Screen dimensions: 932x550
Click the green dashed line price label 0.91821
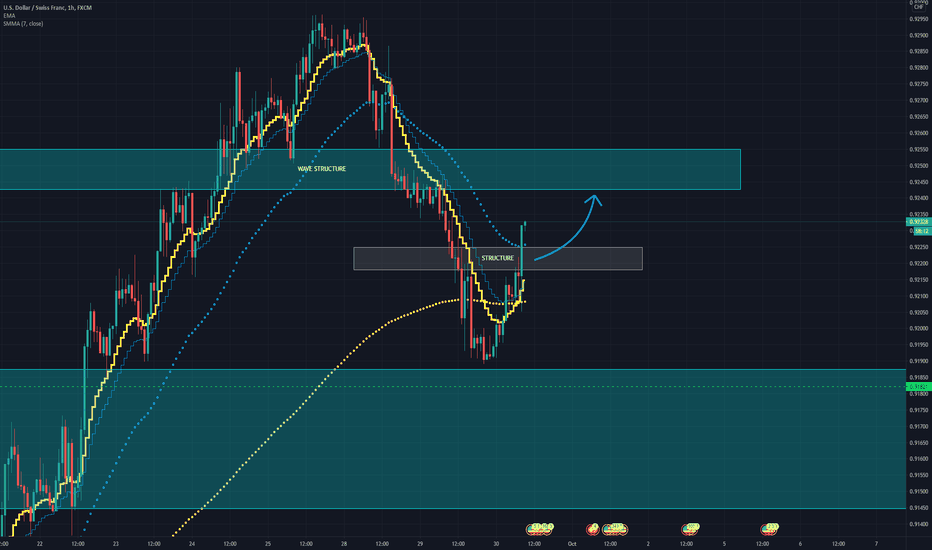click(918, 386)
